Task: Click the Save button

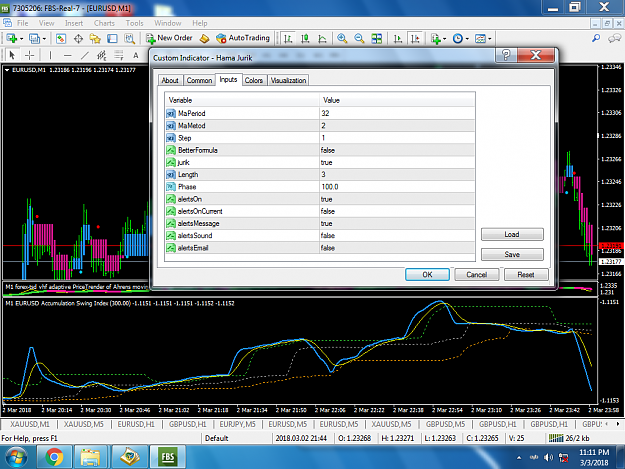Action: click(x=512, y=254)
